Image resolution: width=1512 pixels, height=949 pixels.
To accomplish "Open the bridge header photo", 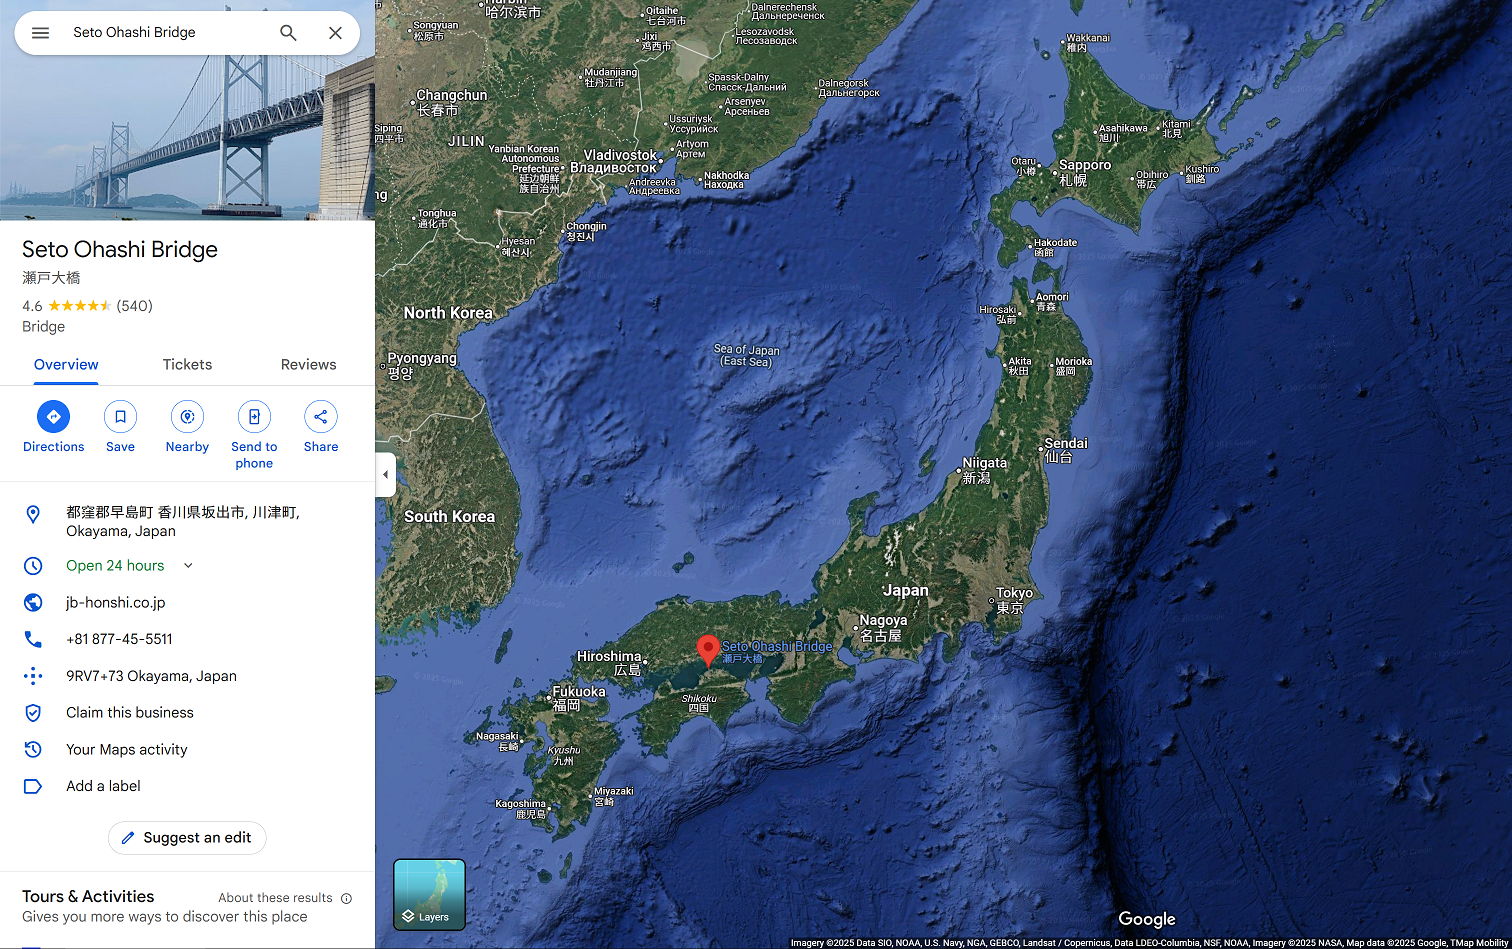I will 187,138.
